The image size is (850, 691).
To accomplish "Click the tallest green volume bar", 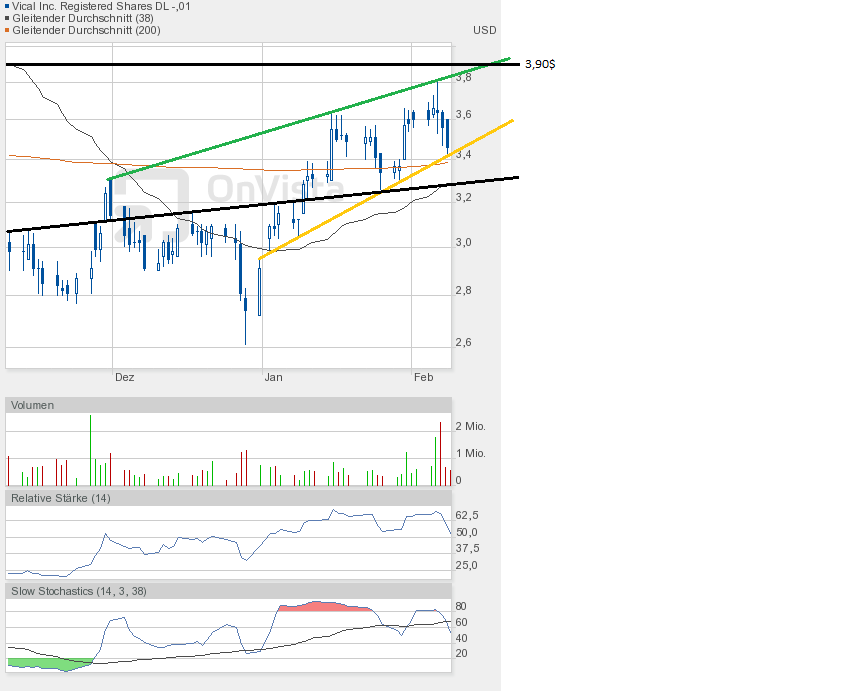I will tap(90, 450).
